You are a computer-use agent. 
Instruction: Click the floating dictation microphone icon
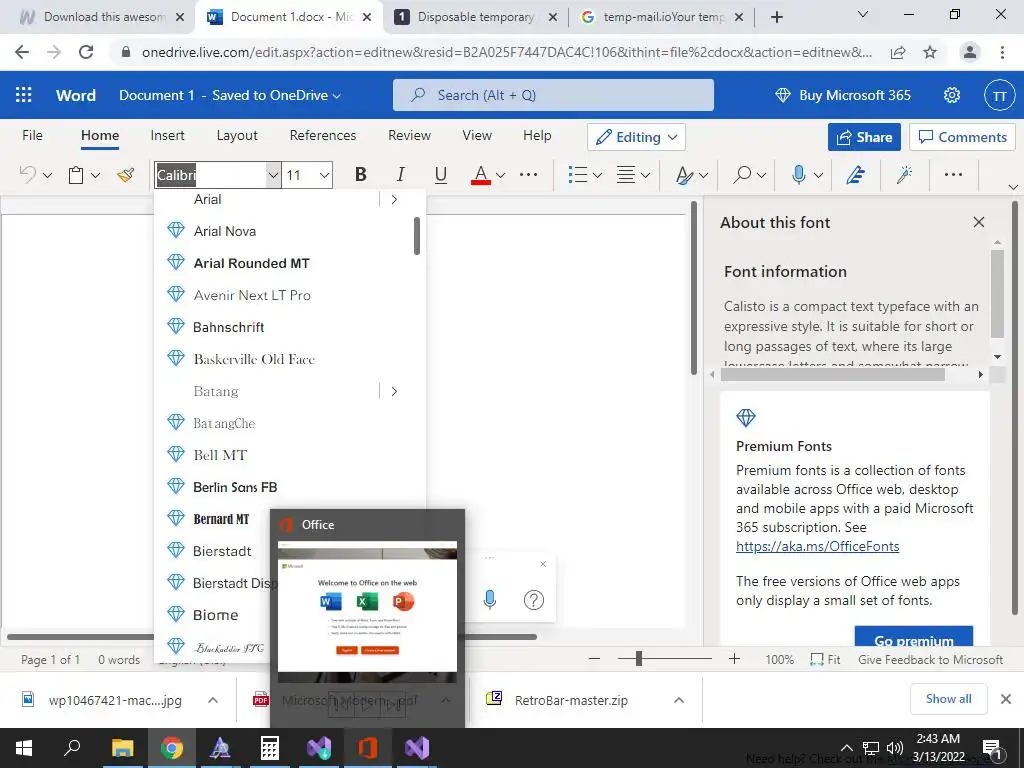[x=490, y=600]
